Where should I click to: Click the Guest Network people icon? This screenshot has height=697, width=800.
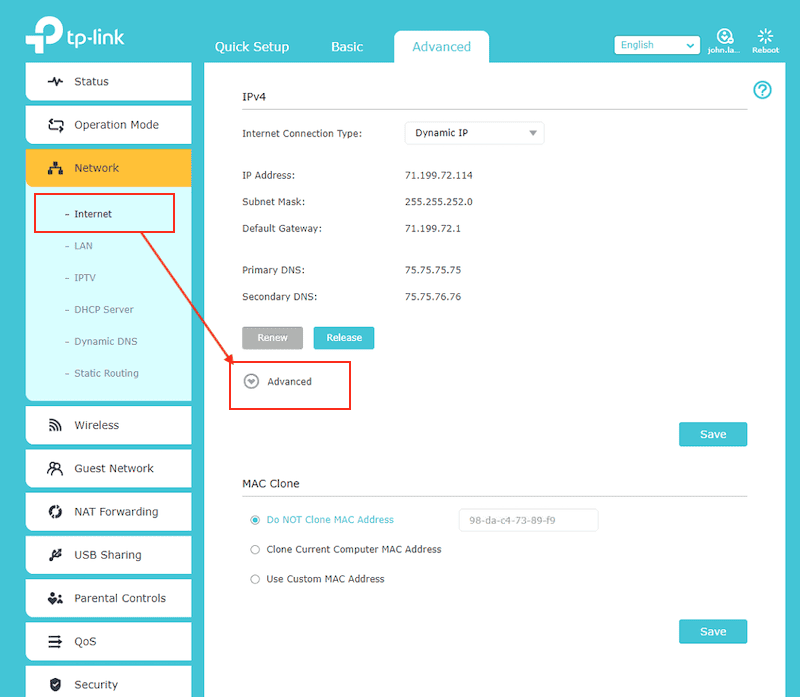click(55, 469)
